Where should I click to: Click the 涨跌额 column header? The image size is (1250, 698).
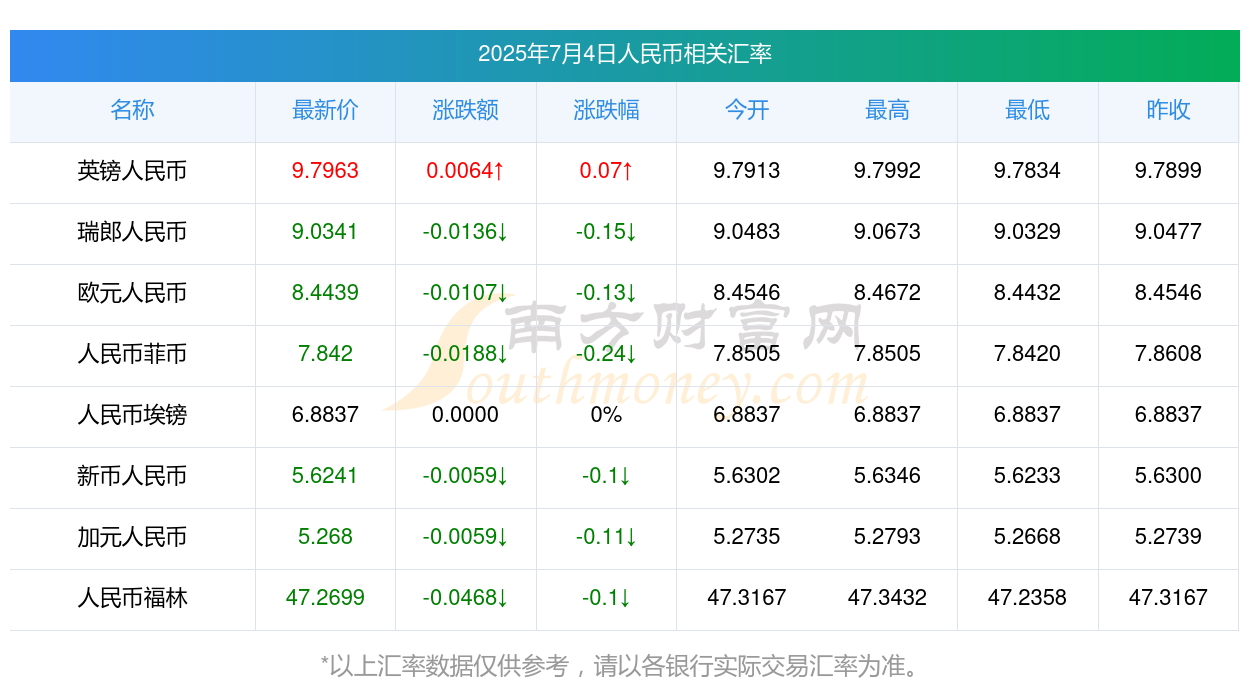(466, 110)
